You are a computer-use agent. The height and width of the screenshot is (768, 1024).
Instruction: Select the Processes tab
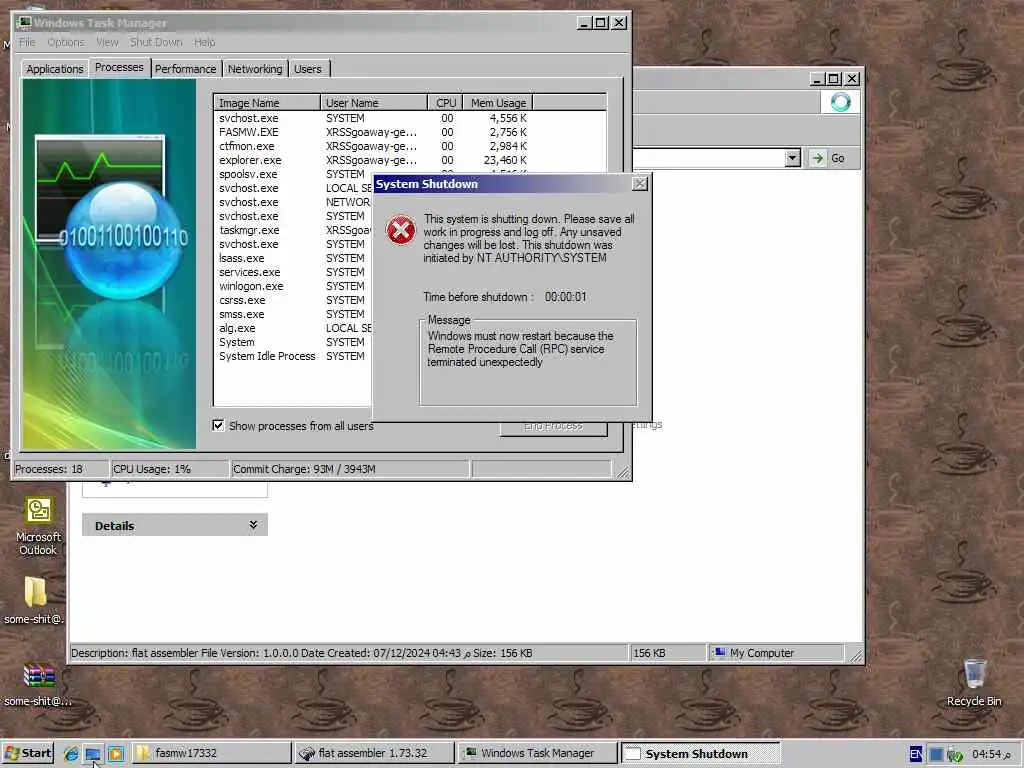pos(119,68)
